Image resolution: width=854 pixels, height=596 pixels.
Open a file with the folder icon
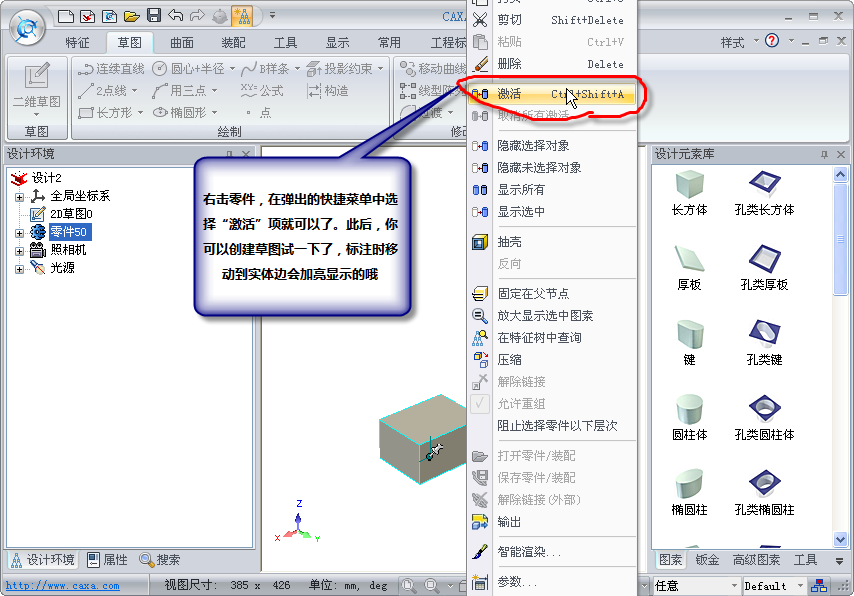131,16
